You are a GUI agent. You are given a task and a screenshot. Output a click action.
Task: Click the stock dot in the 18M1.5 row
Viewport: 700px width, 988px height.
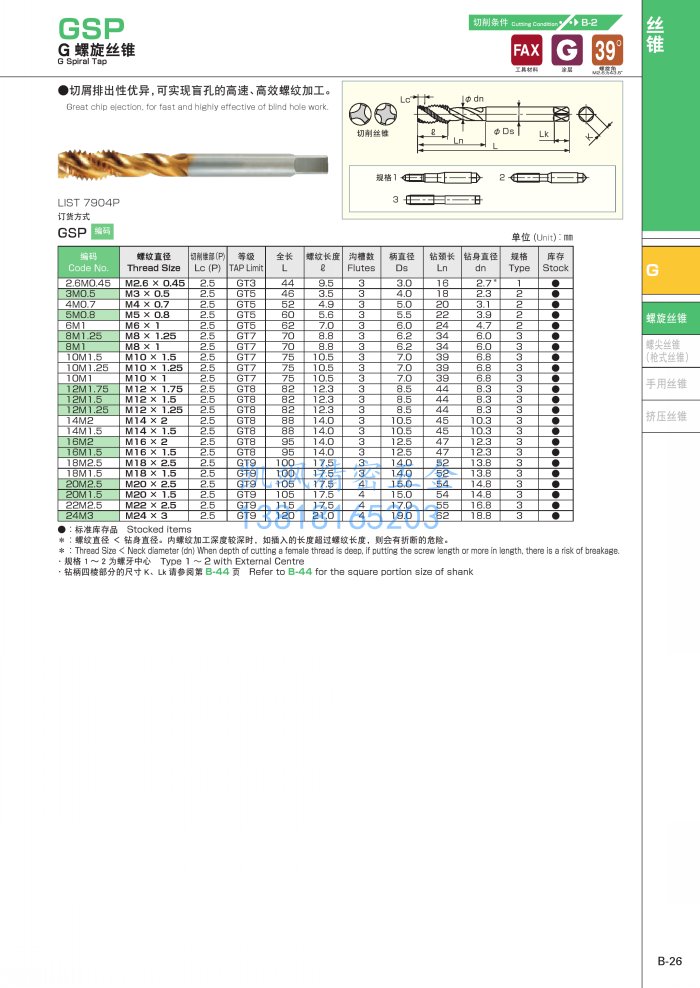[556, 473]
